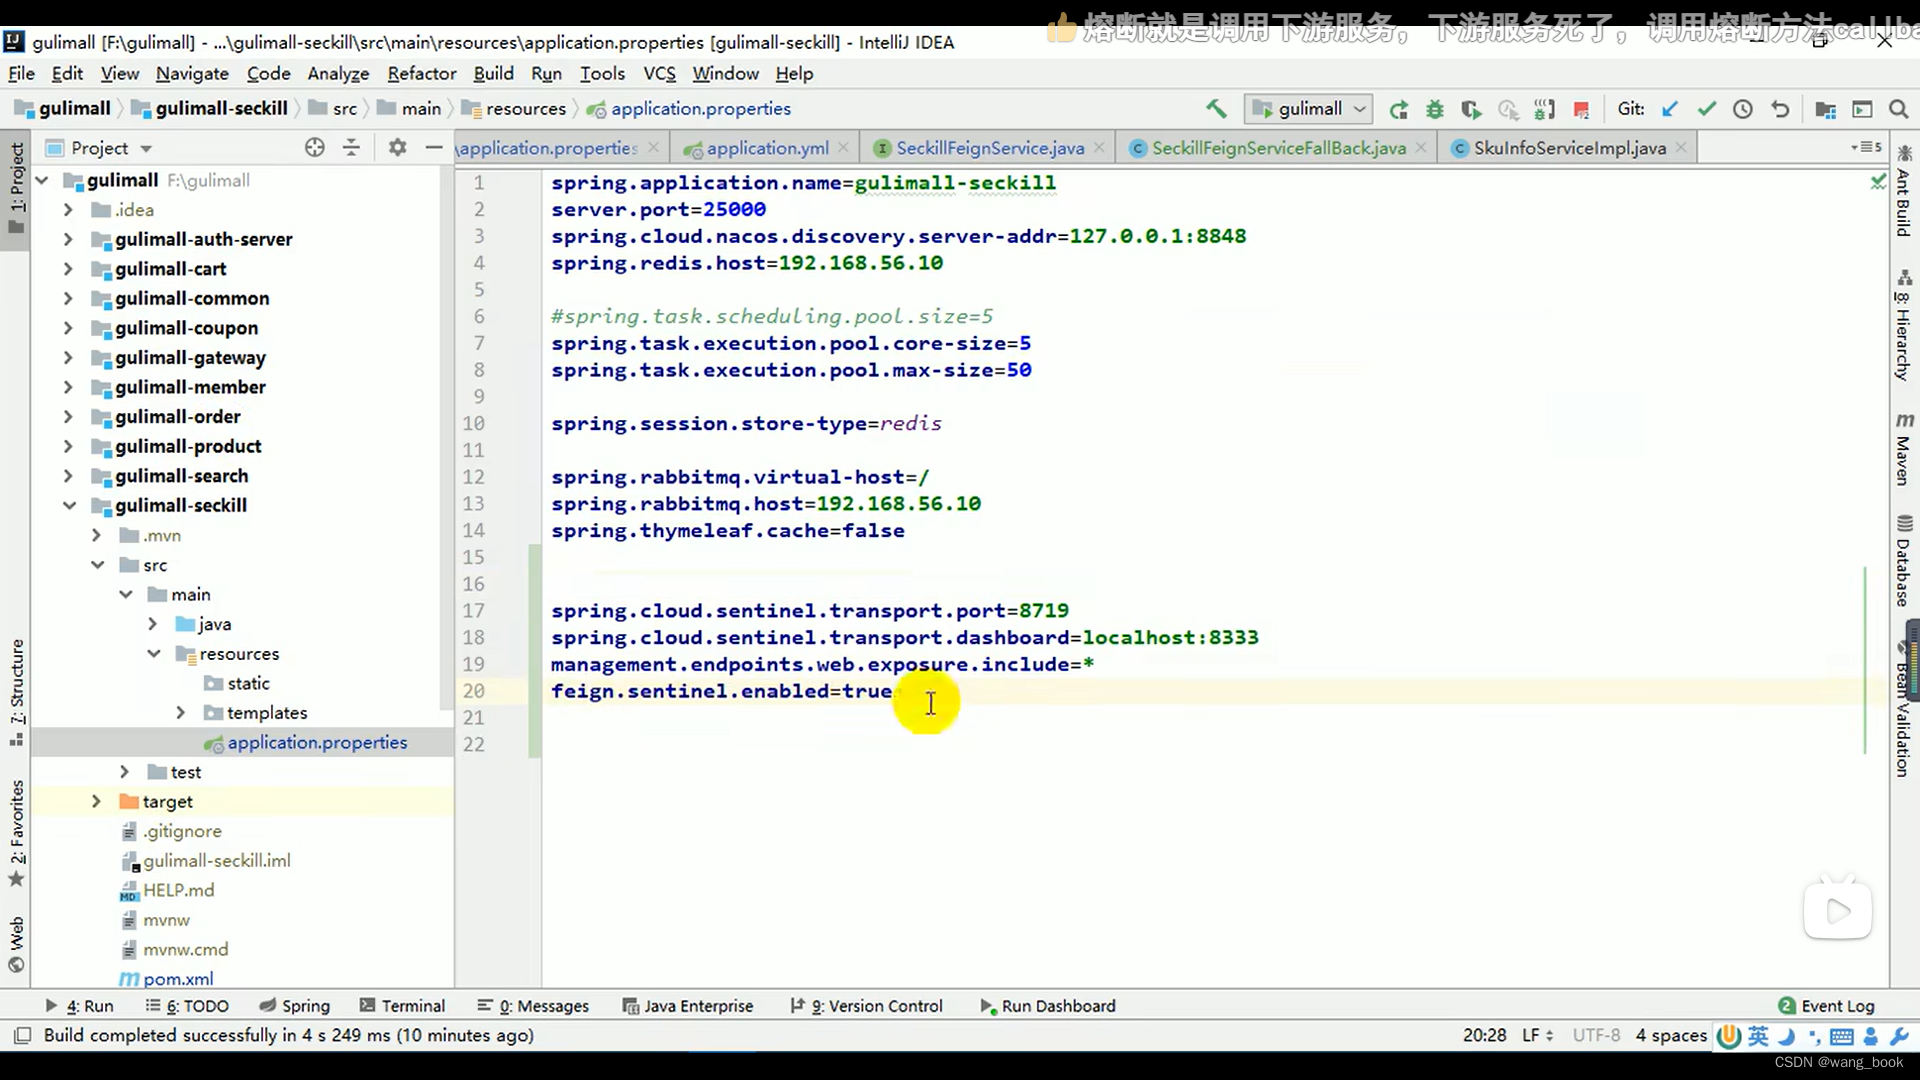Click Git update project arrow
Screen dimensions: 1920x1080
[1670, 109]
